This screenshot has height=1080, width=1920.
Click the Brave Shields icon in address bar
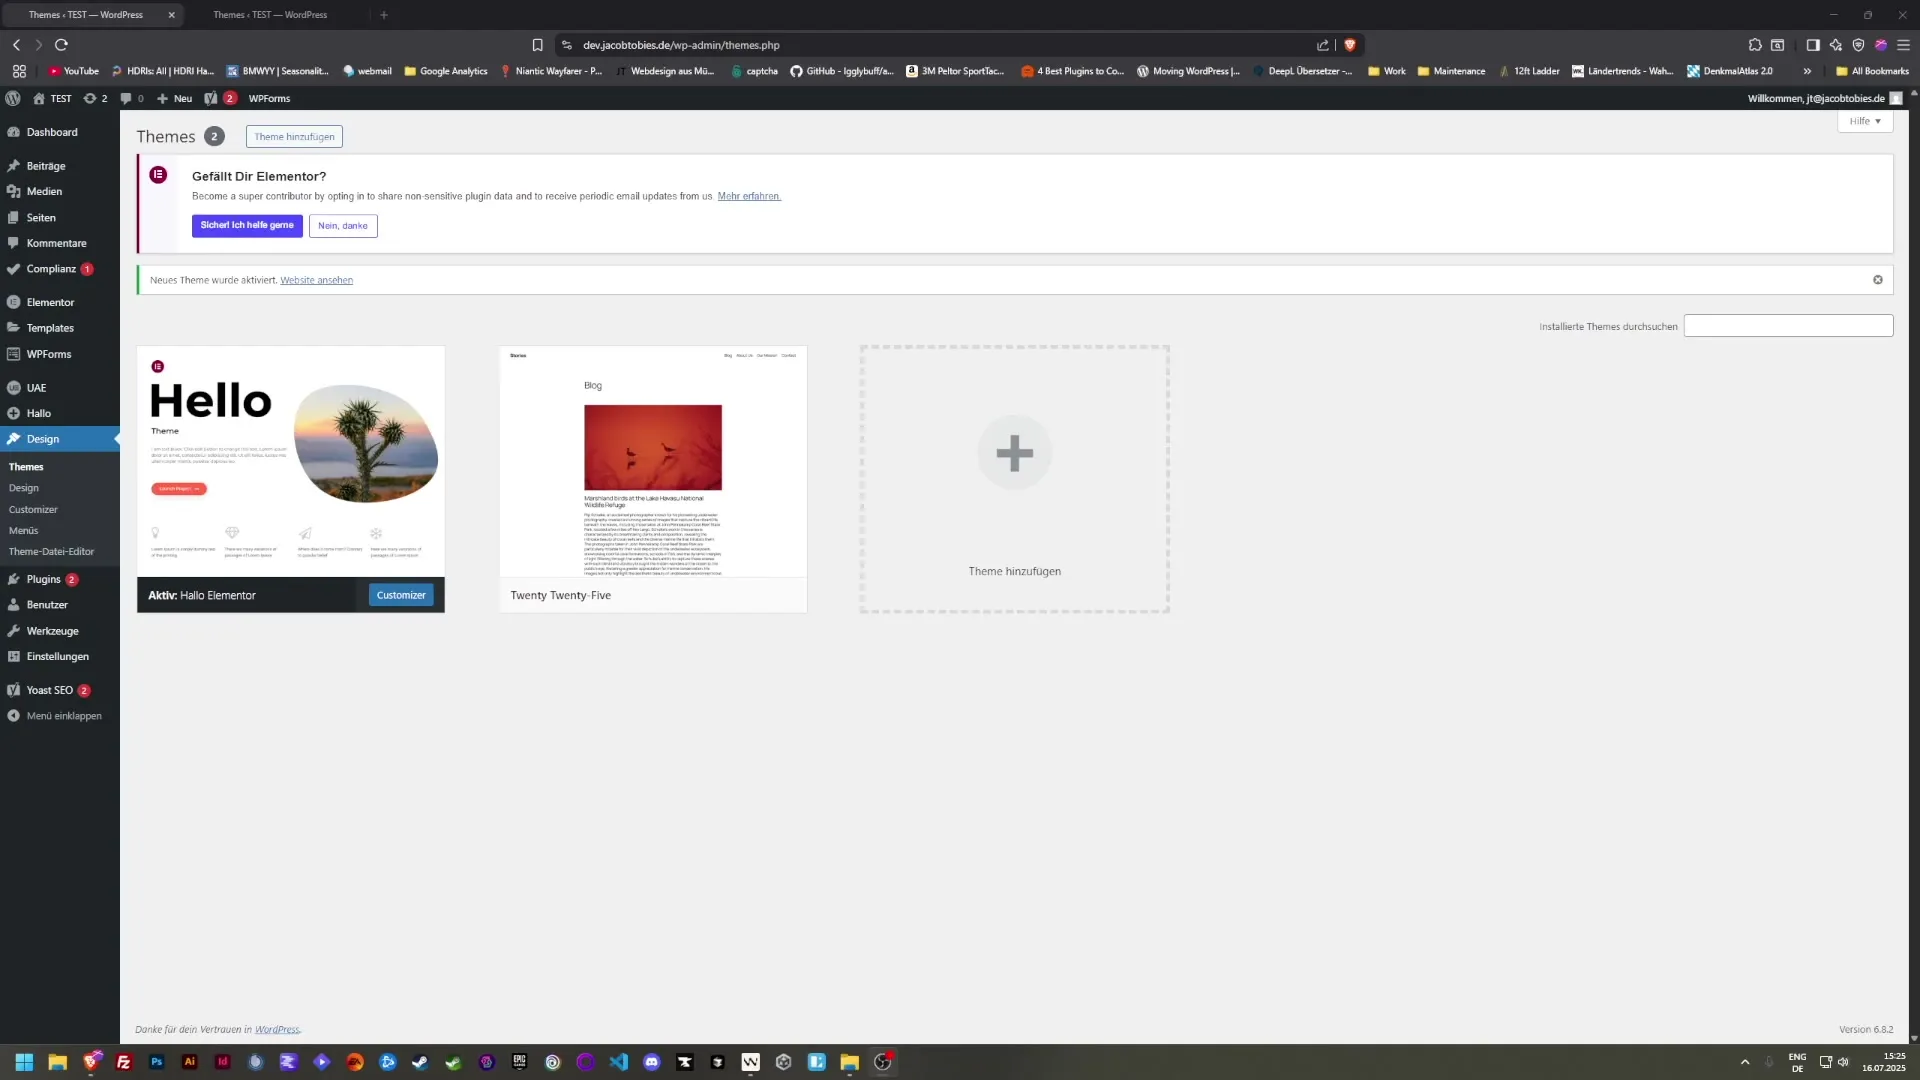point(1350,45)
